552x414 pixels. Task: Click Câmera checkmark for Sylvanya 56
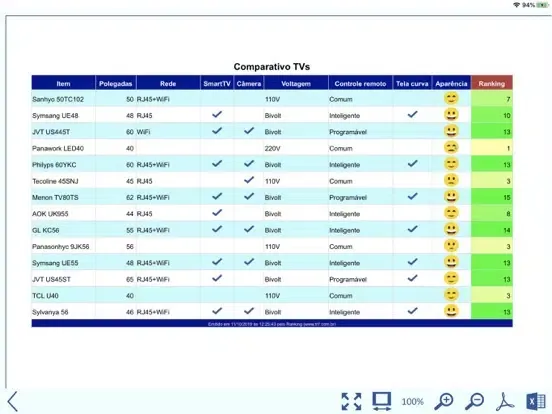coord(249,311)
